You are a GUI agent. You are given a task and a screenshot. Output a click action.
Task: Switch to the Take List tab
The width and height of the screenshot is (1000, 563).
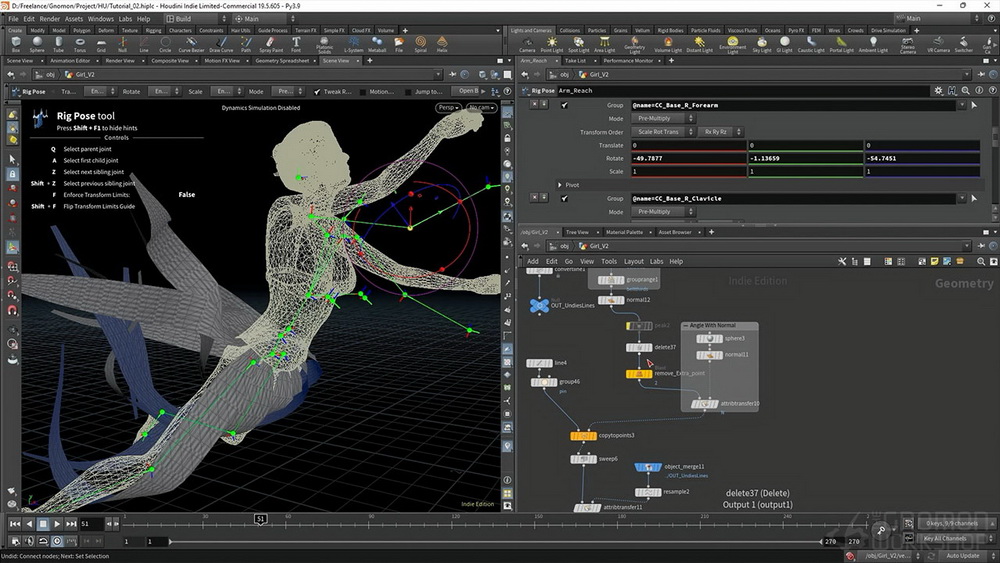(575, 61)
